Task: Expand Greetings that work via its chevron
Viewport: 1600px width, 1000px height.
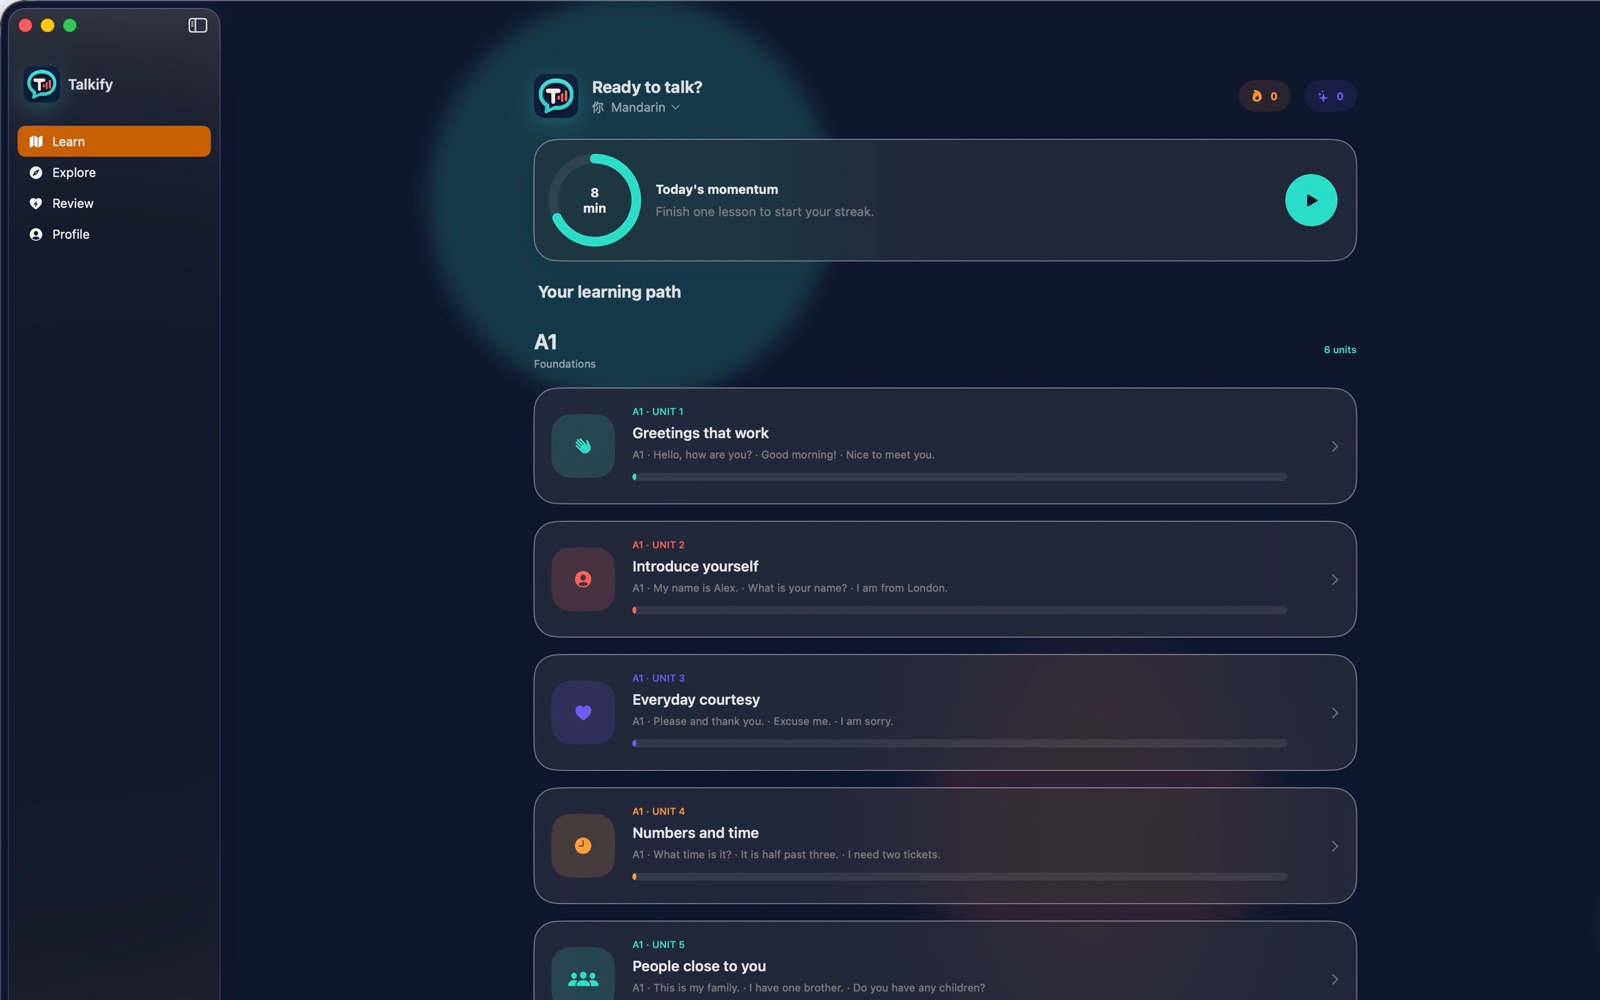Action: [1335, 446]
